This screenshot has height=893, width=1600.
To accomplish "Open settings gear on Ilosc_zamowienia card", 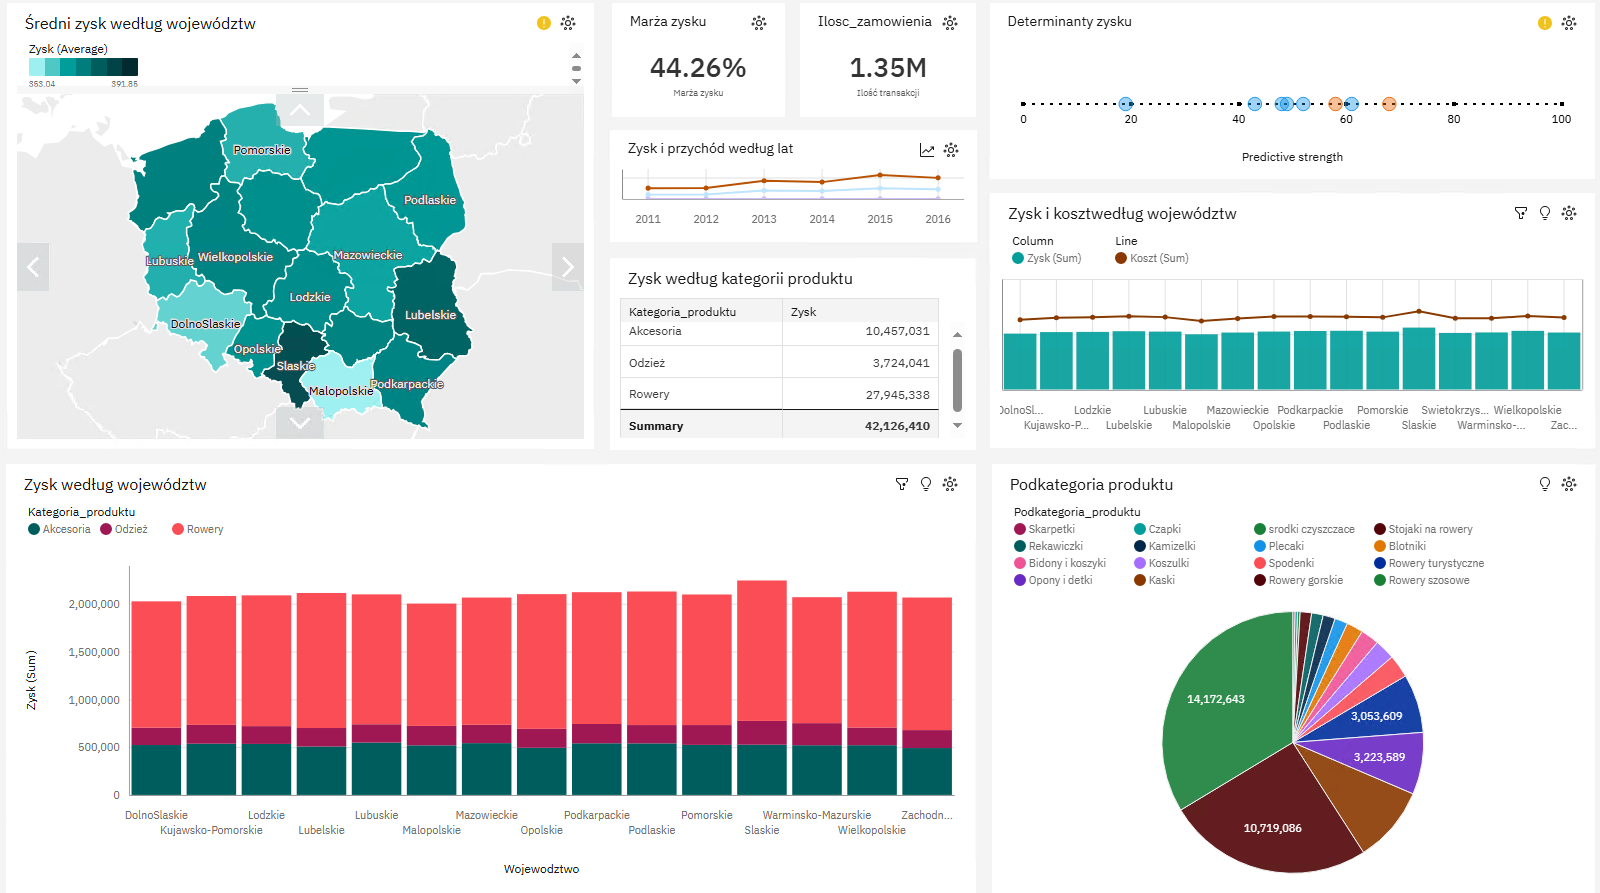I will pos(950,22).
